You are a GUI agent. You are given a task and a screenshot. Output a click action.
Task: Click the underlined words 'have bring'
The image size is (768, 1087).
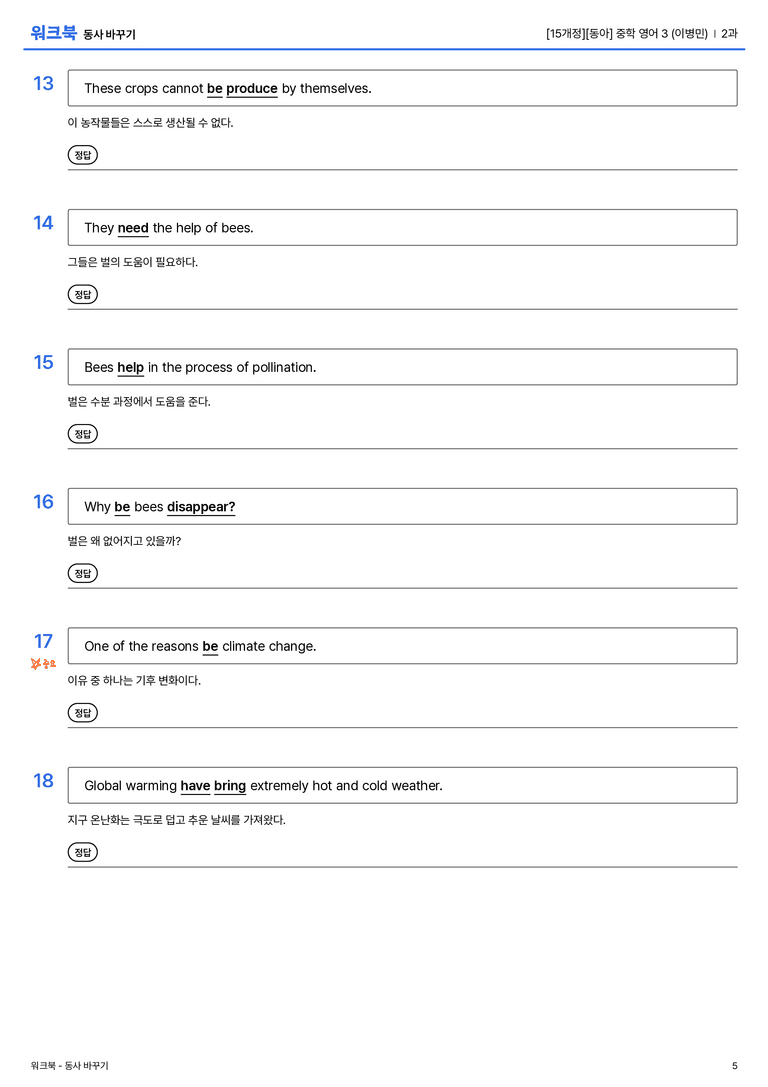click(213, 785)
